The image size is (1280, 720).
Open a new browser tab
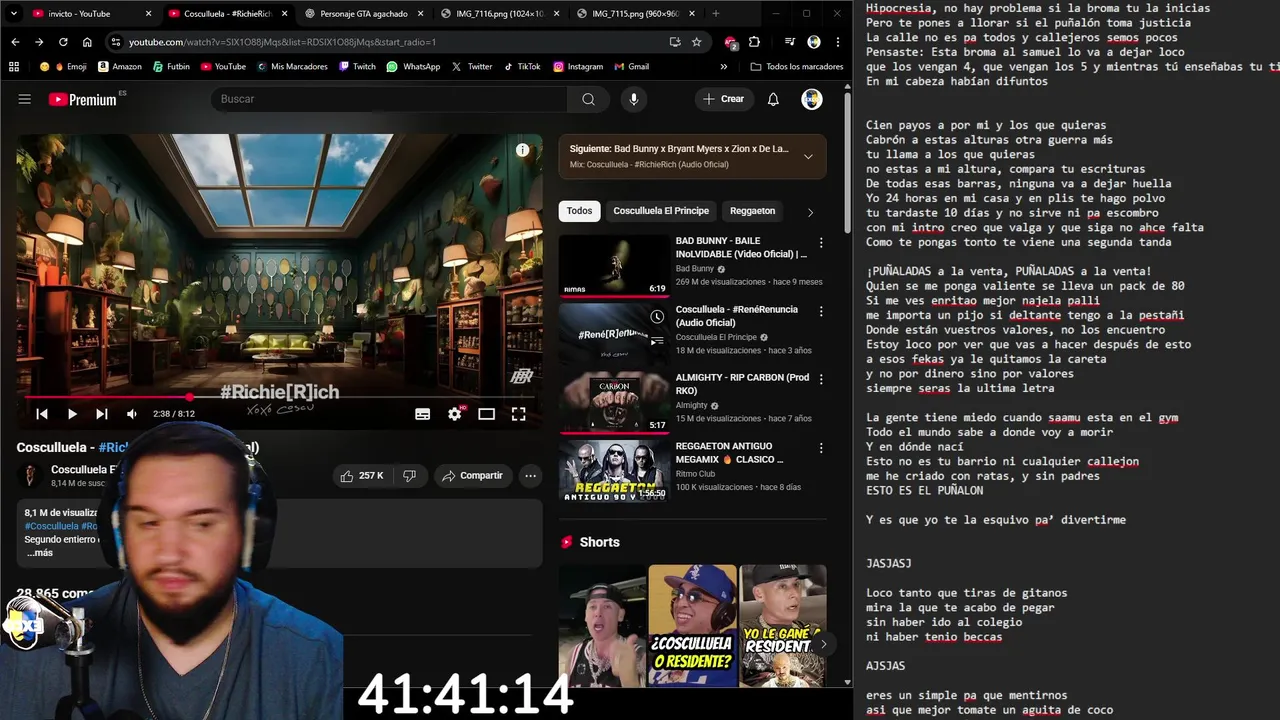[x=715, y=14]
